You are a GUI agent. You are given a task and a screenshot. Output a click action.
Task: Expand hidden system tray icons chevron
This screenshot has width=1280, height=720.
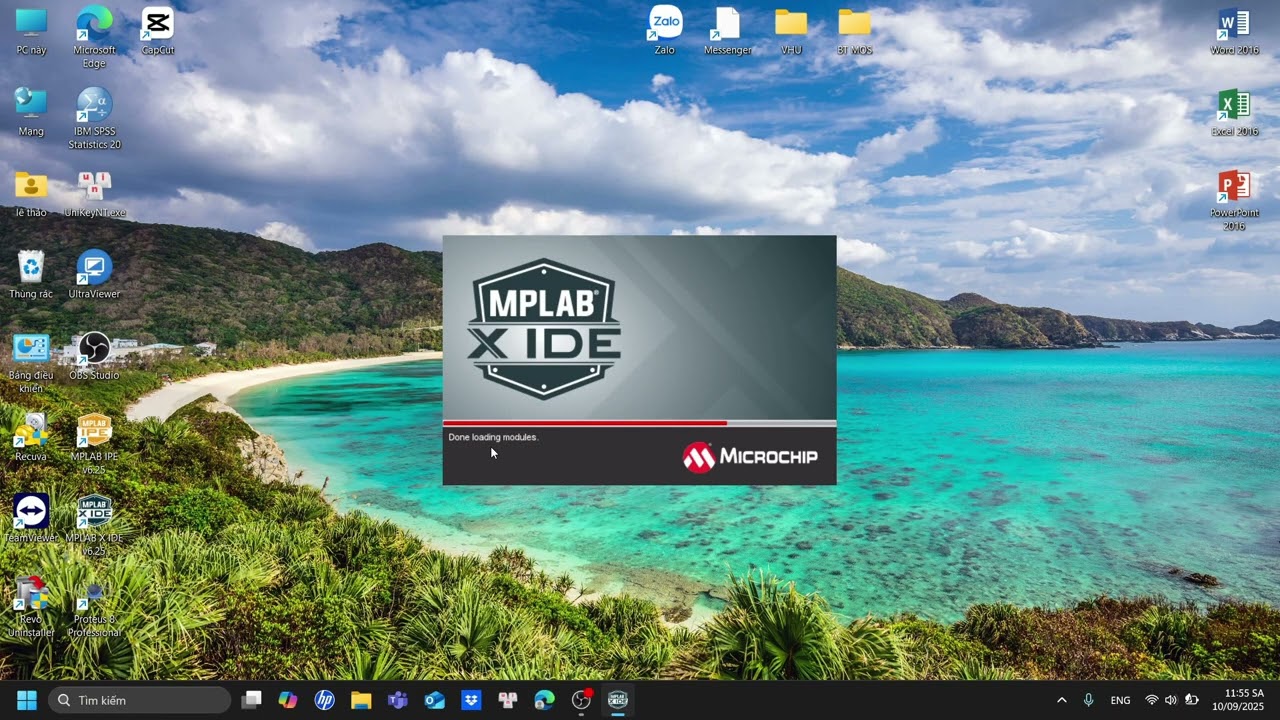pyautogui.click(x=1061, y=700)
